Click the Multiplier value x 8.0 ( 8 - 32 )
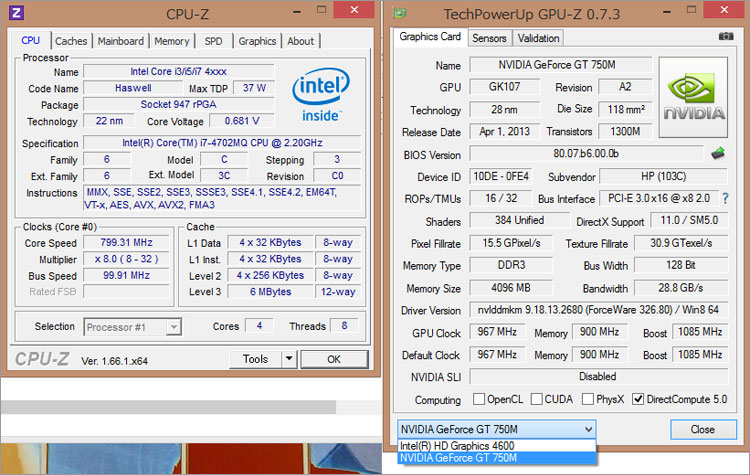The height and width of the screenshot is (475, 750). pyautogui.click(x=126, y=259)
